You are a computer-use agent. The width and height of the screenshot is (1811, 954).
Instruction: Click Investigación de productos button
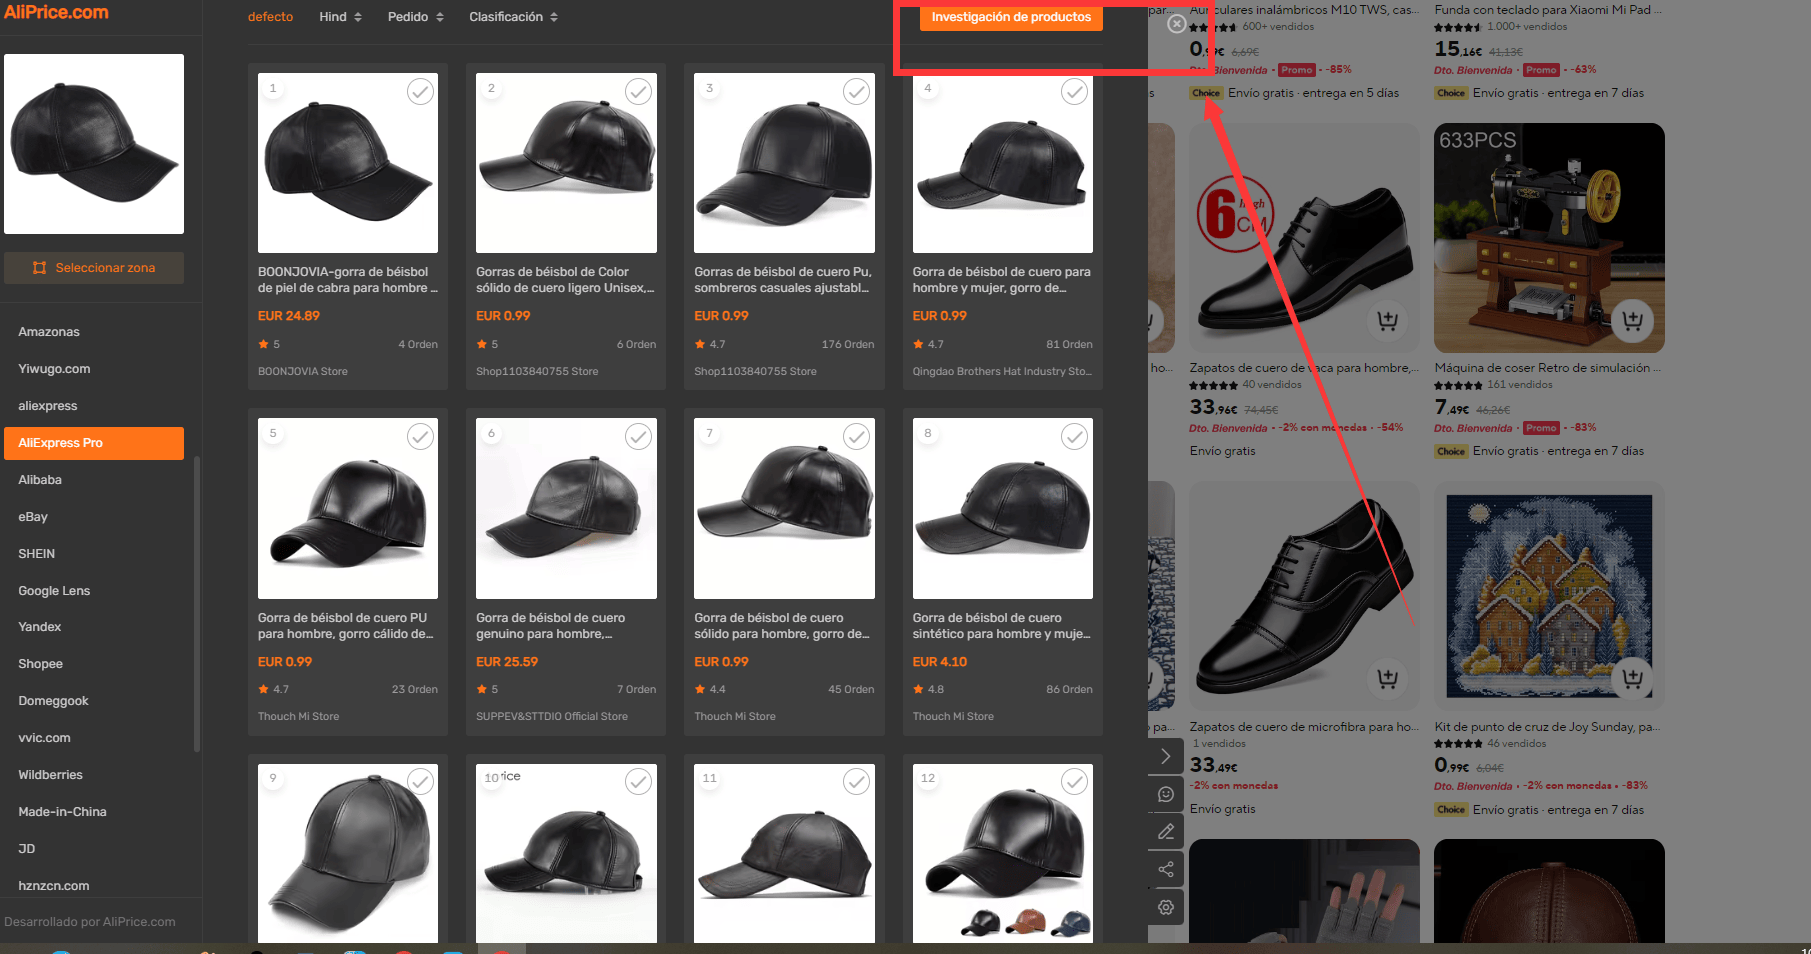pyautogui.click(x=1011, y=18)
